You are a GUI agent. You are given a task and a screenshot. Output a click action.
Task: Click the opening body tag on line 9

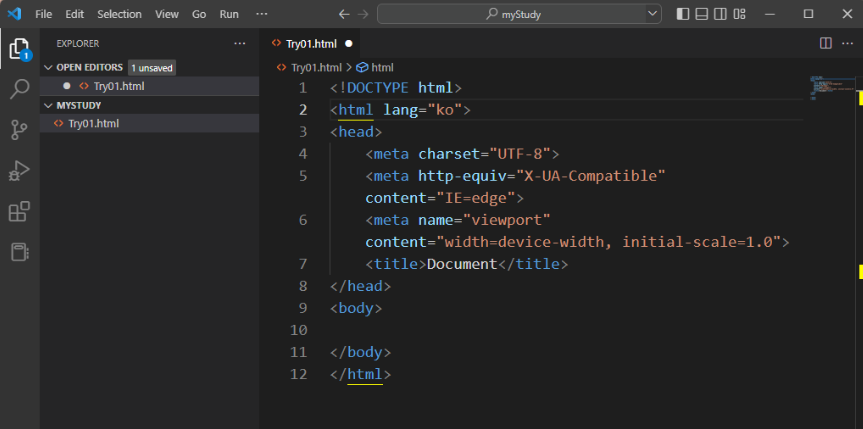point(356,308)
